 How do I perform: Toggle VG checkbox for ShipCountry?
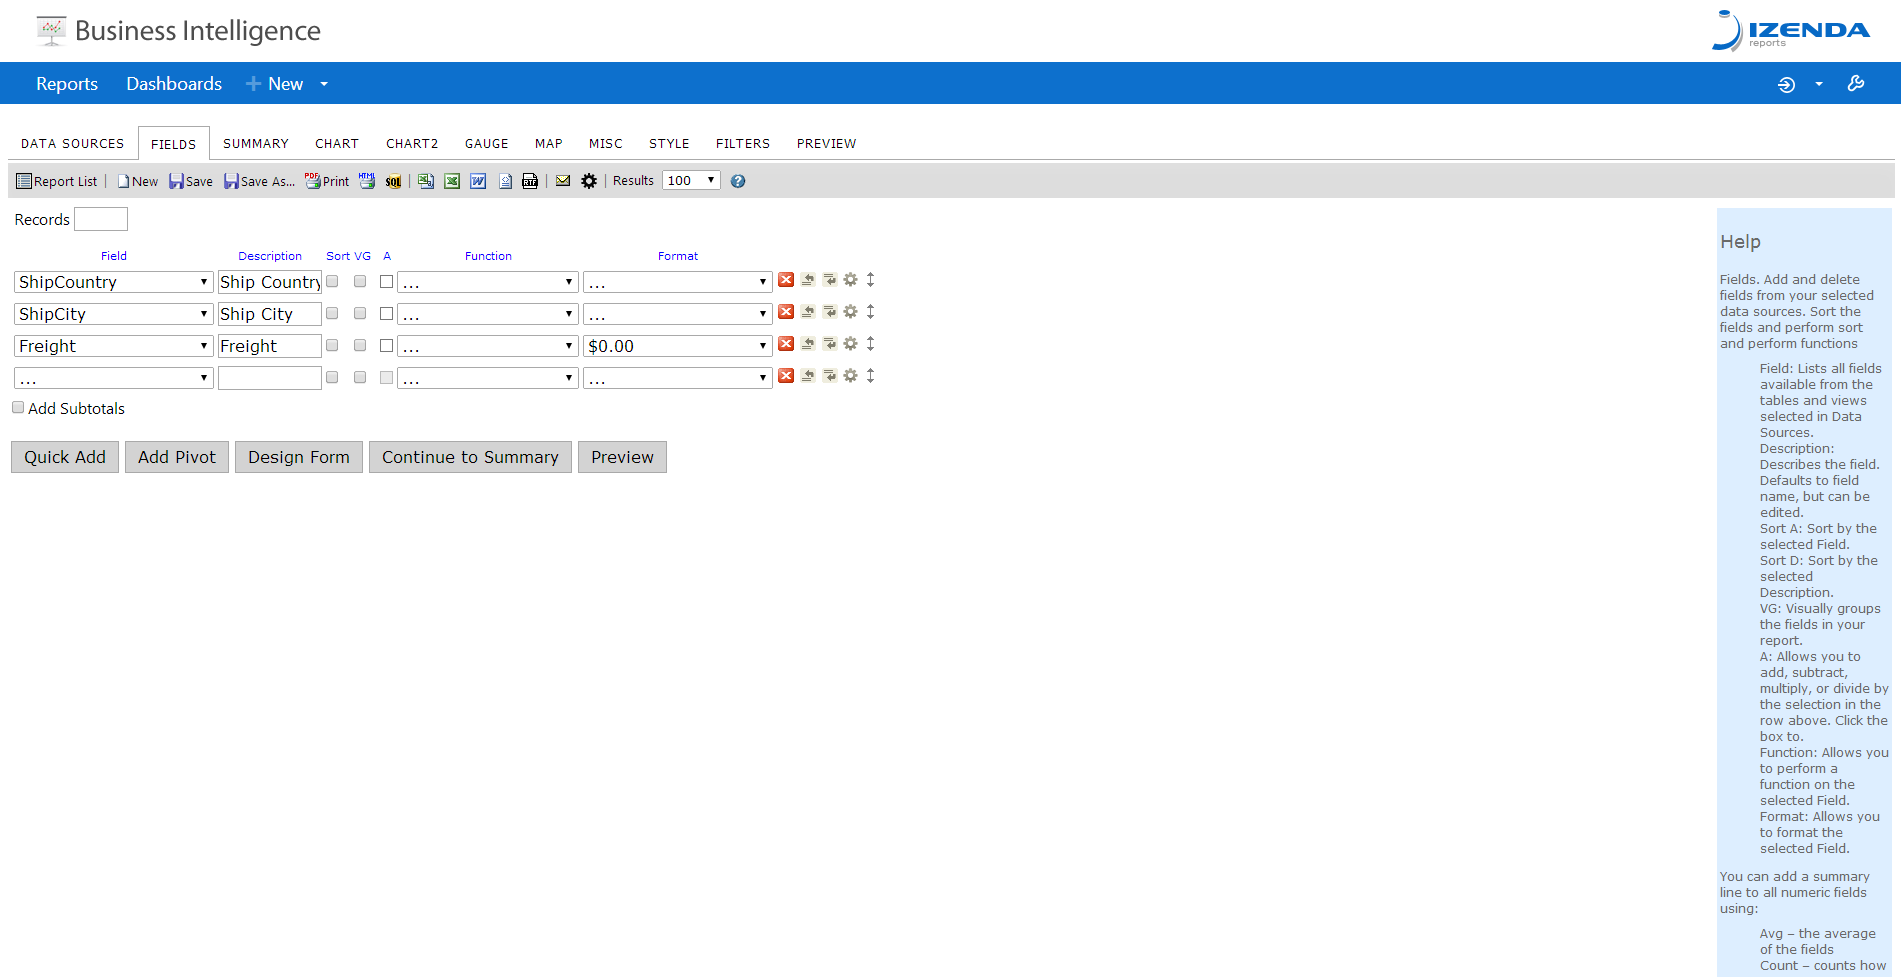coord(360,282)
